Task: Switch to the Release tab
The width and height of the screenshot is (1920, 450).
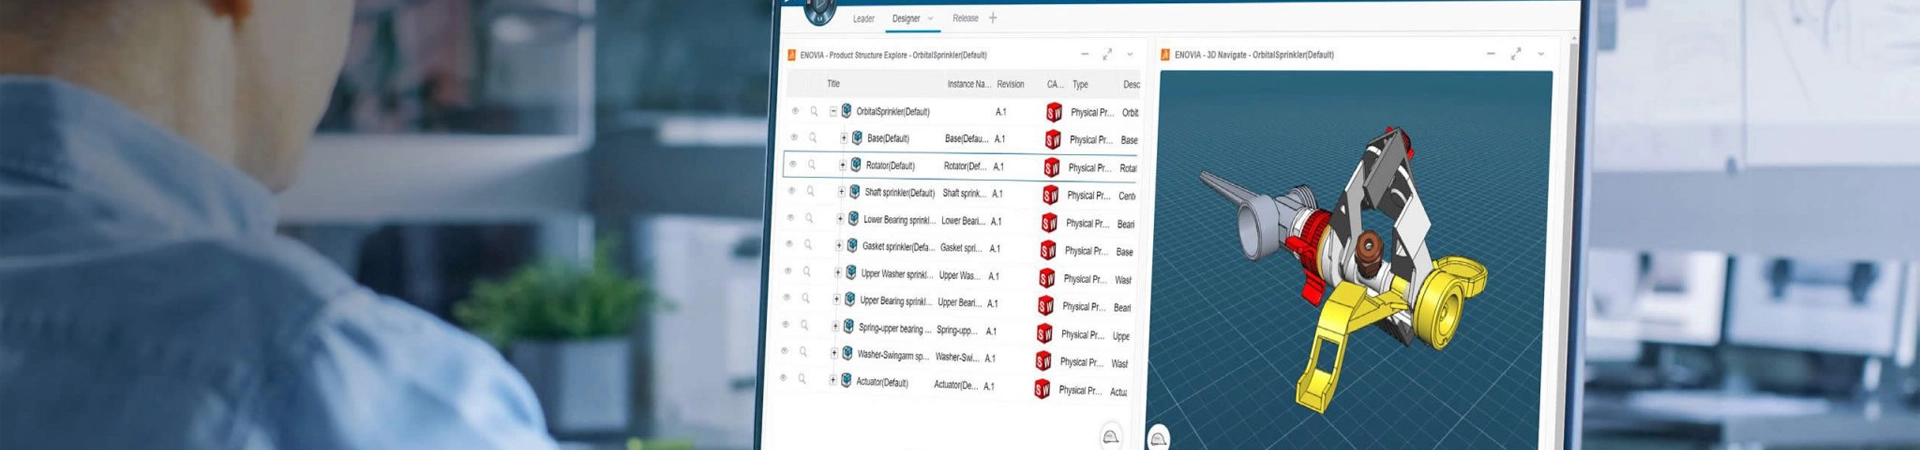Action: 965,18
